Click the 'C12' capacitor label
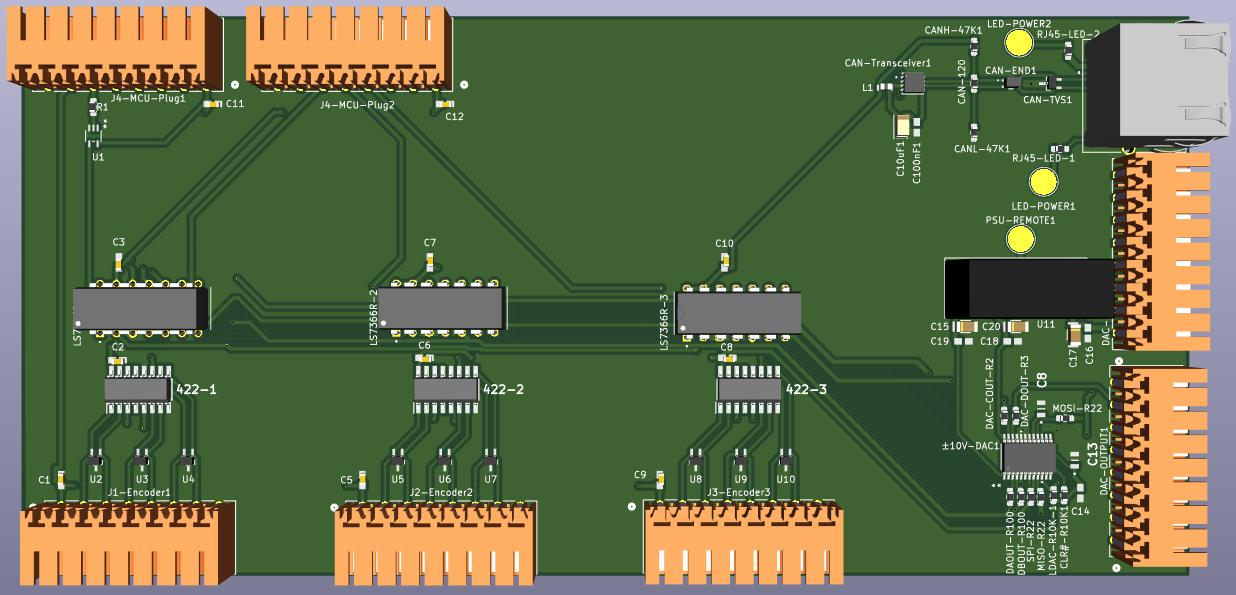The height and width of the screenshot is (595, 1236). click(454, 117)
